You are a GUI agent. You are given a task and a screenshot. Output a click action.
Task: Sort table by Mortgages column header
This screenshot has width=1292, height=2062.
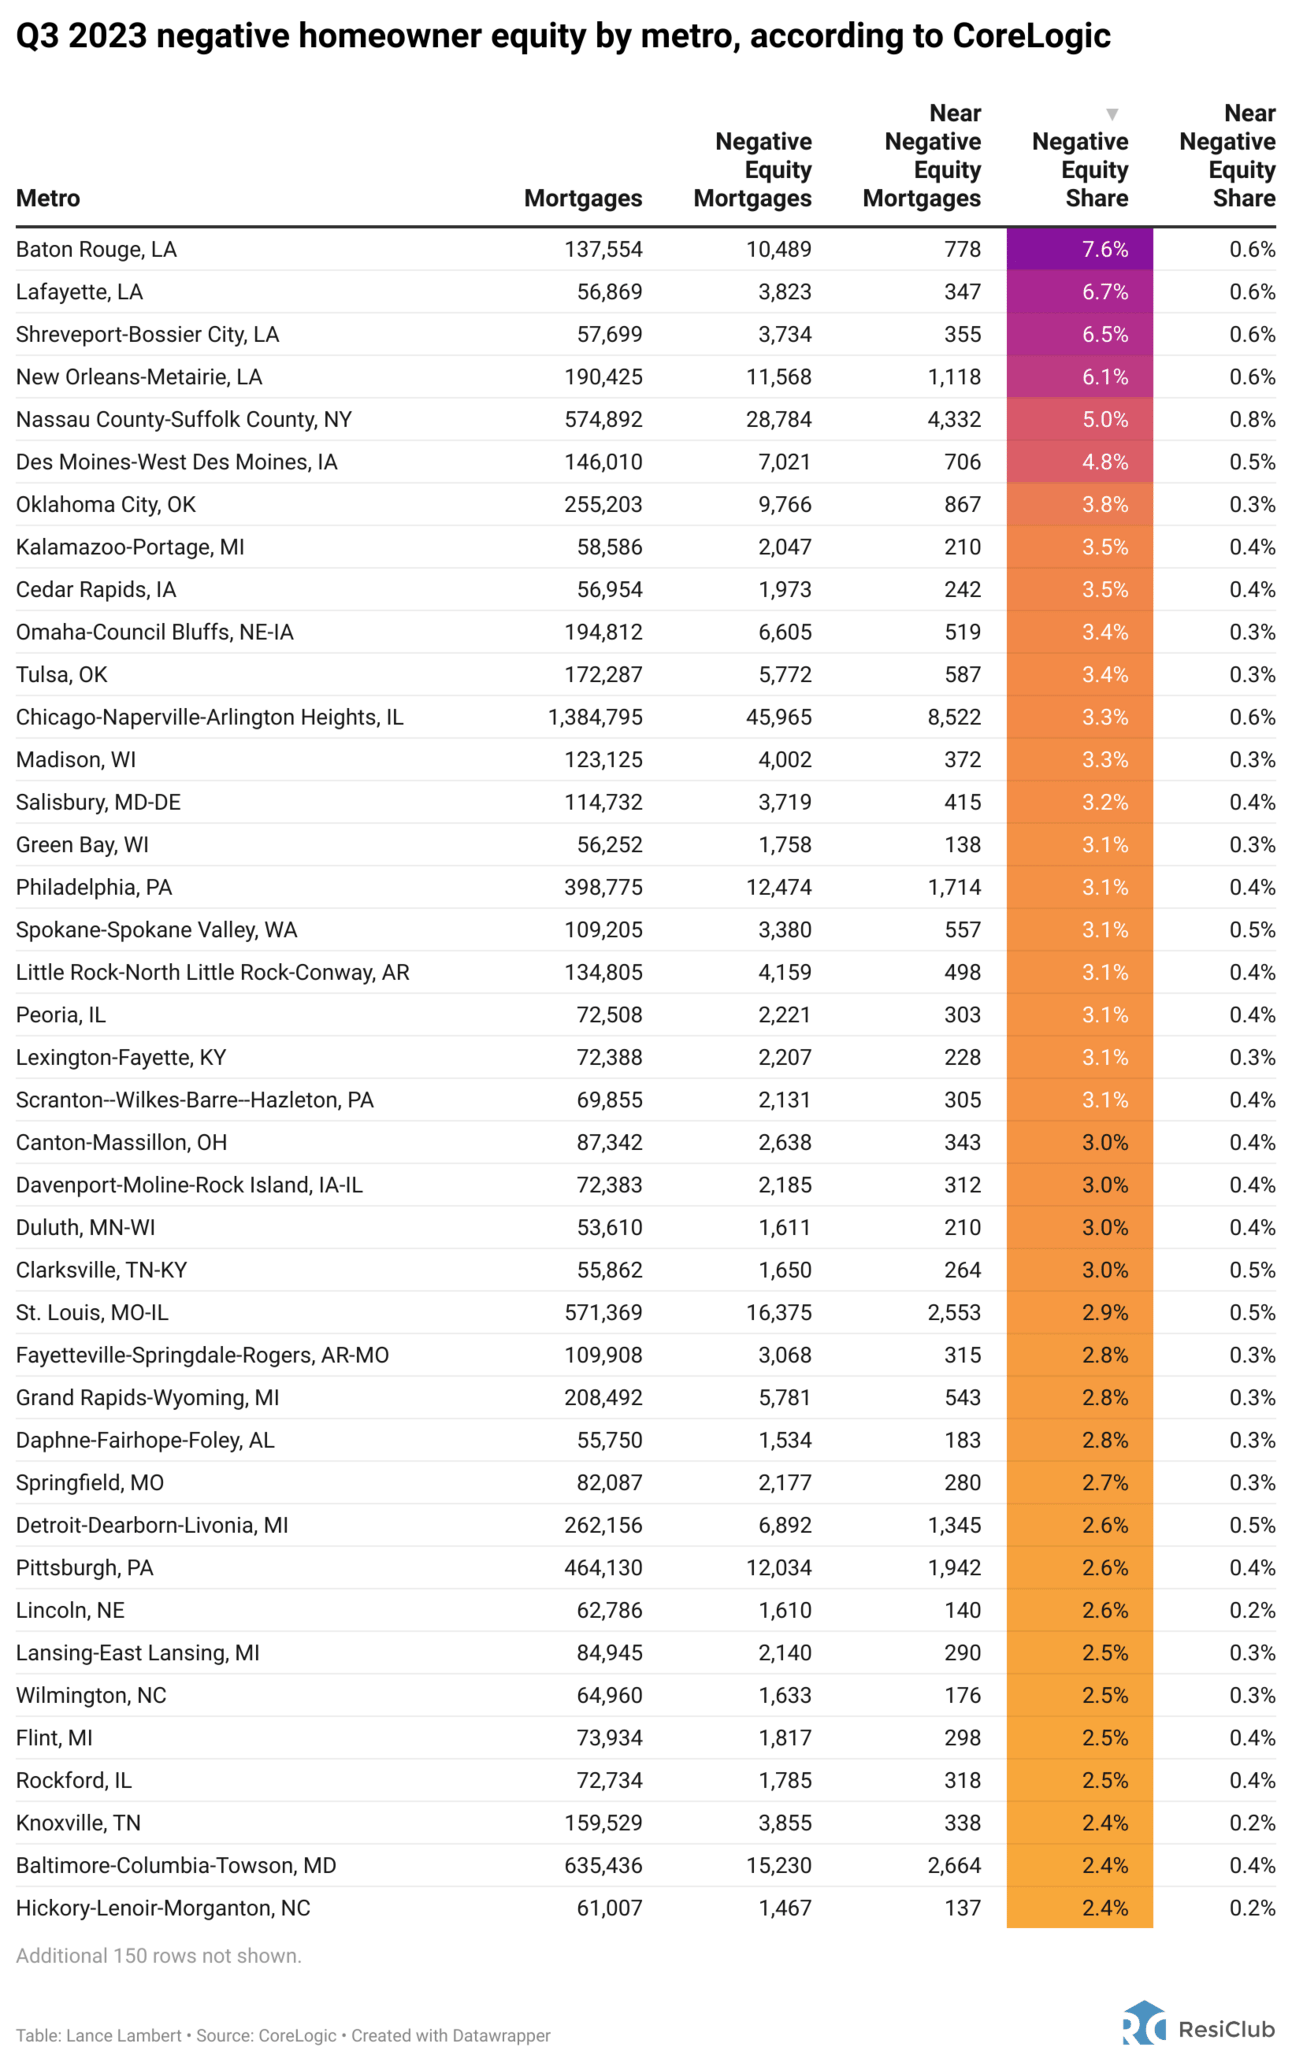(x=583, y=198)
